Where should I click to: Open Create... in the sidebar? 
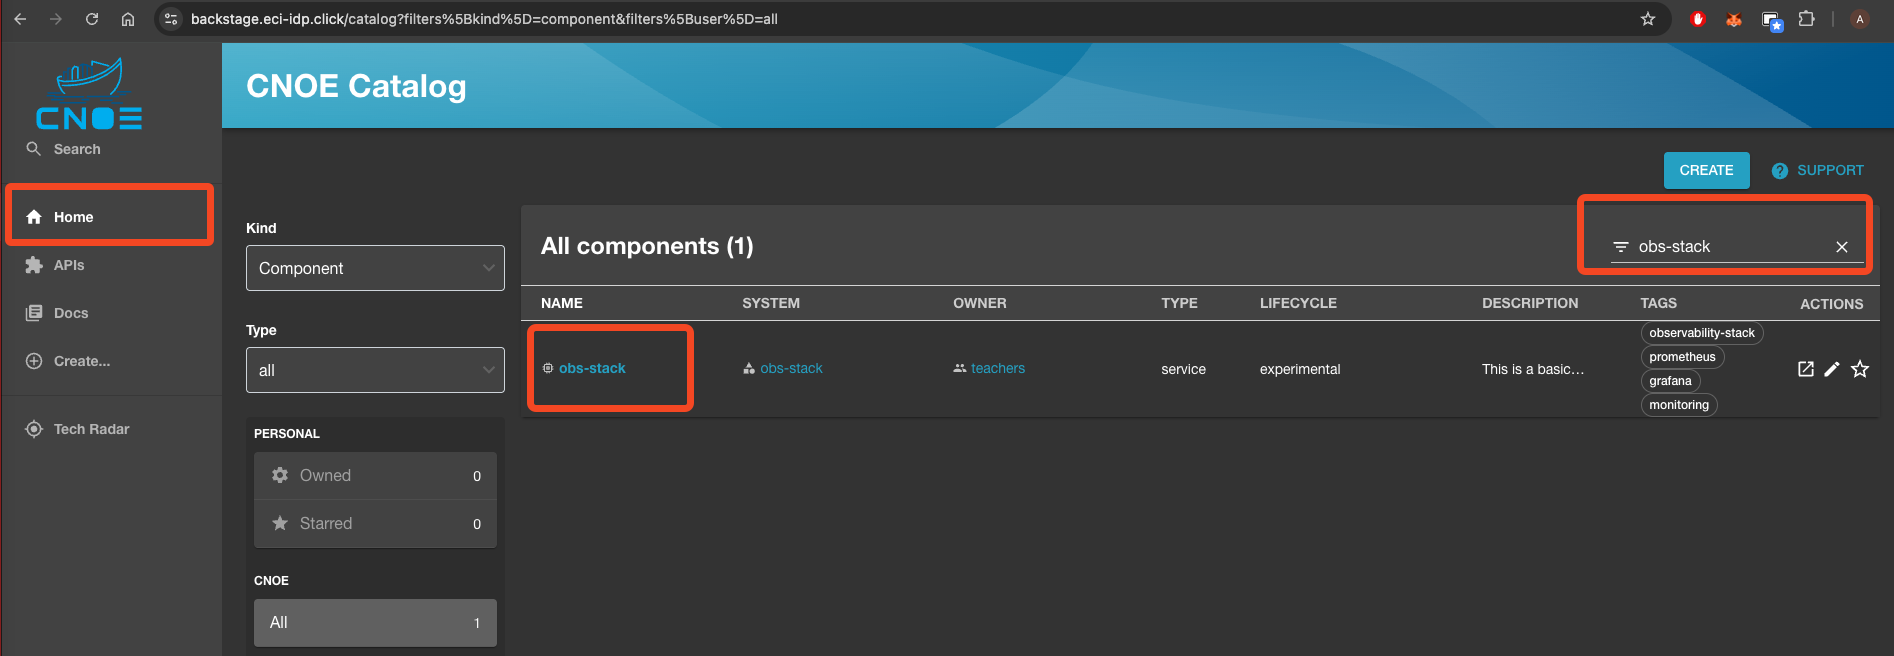point(81,361)
